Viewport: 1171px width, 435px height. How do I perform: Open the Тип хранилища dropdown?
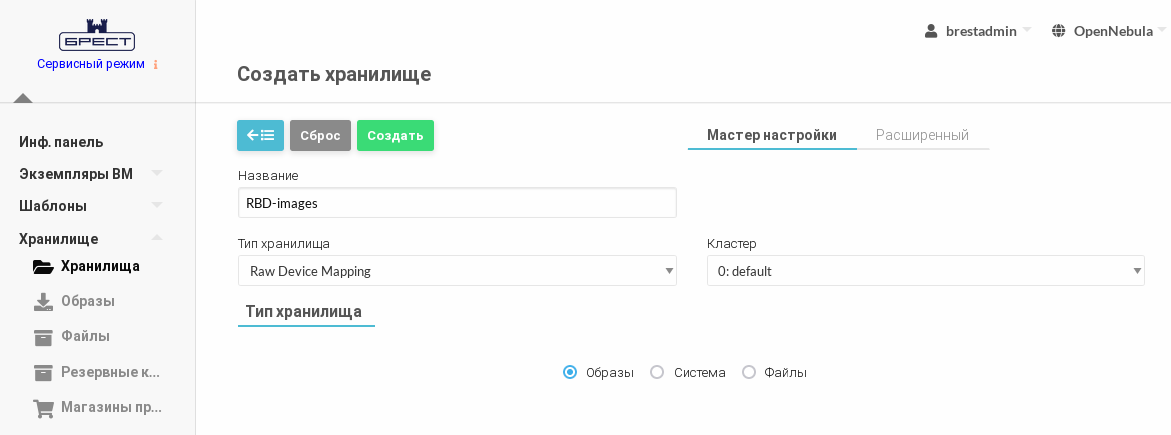coord(457,271)
